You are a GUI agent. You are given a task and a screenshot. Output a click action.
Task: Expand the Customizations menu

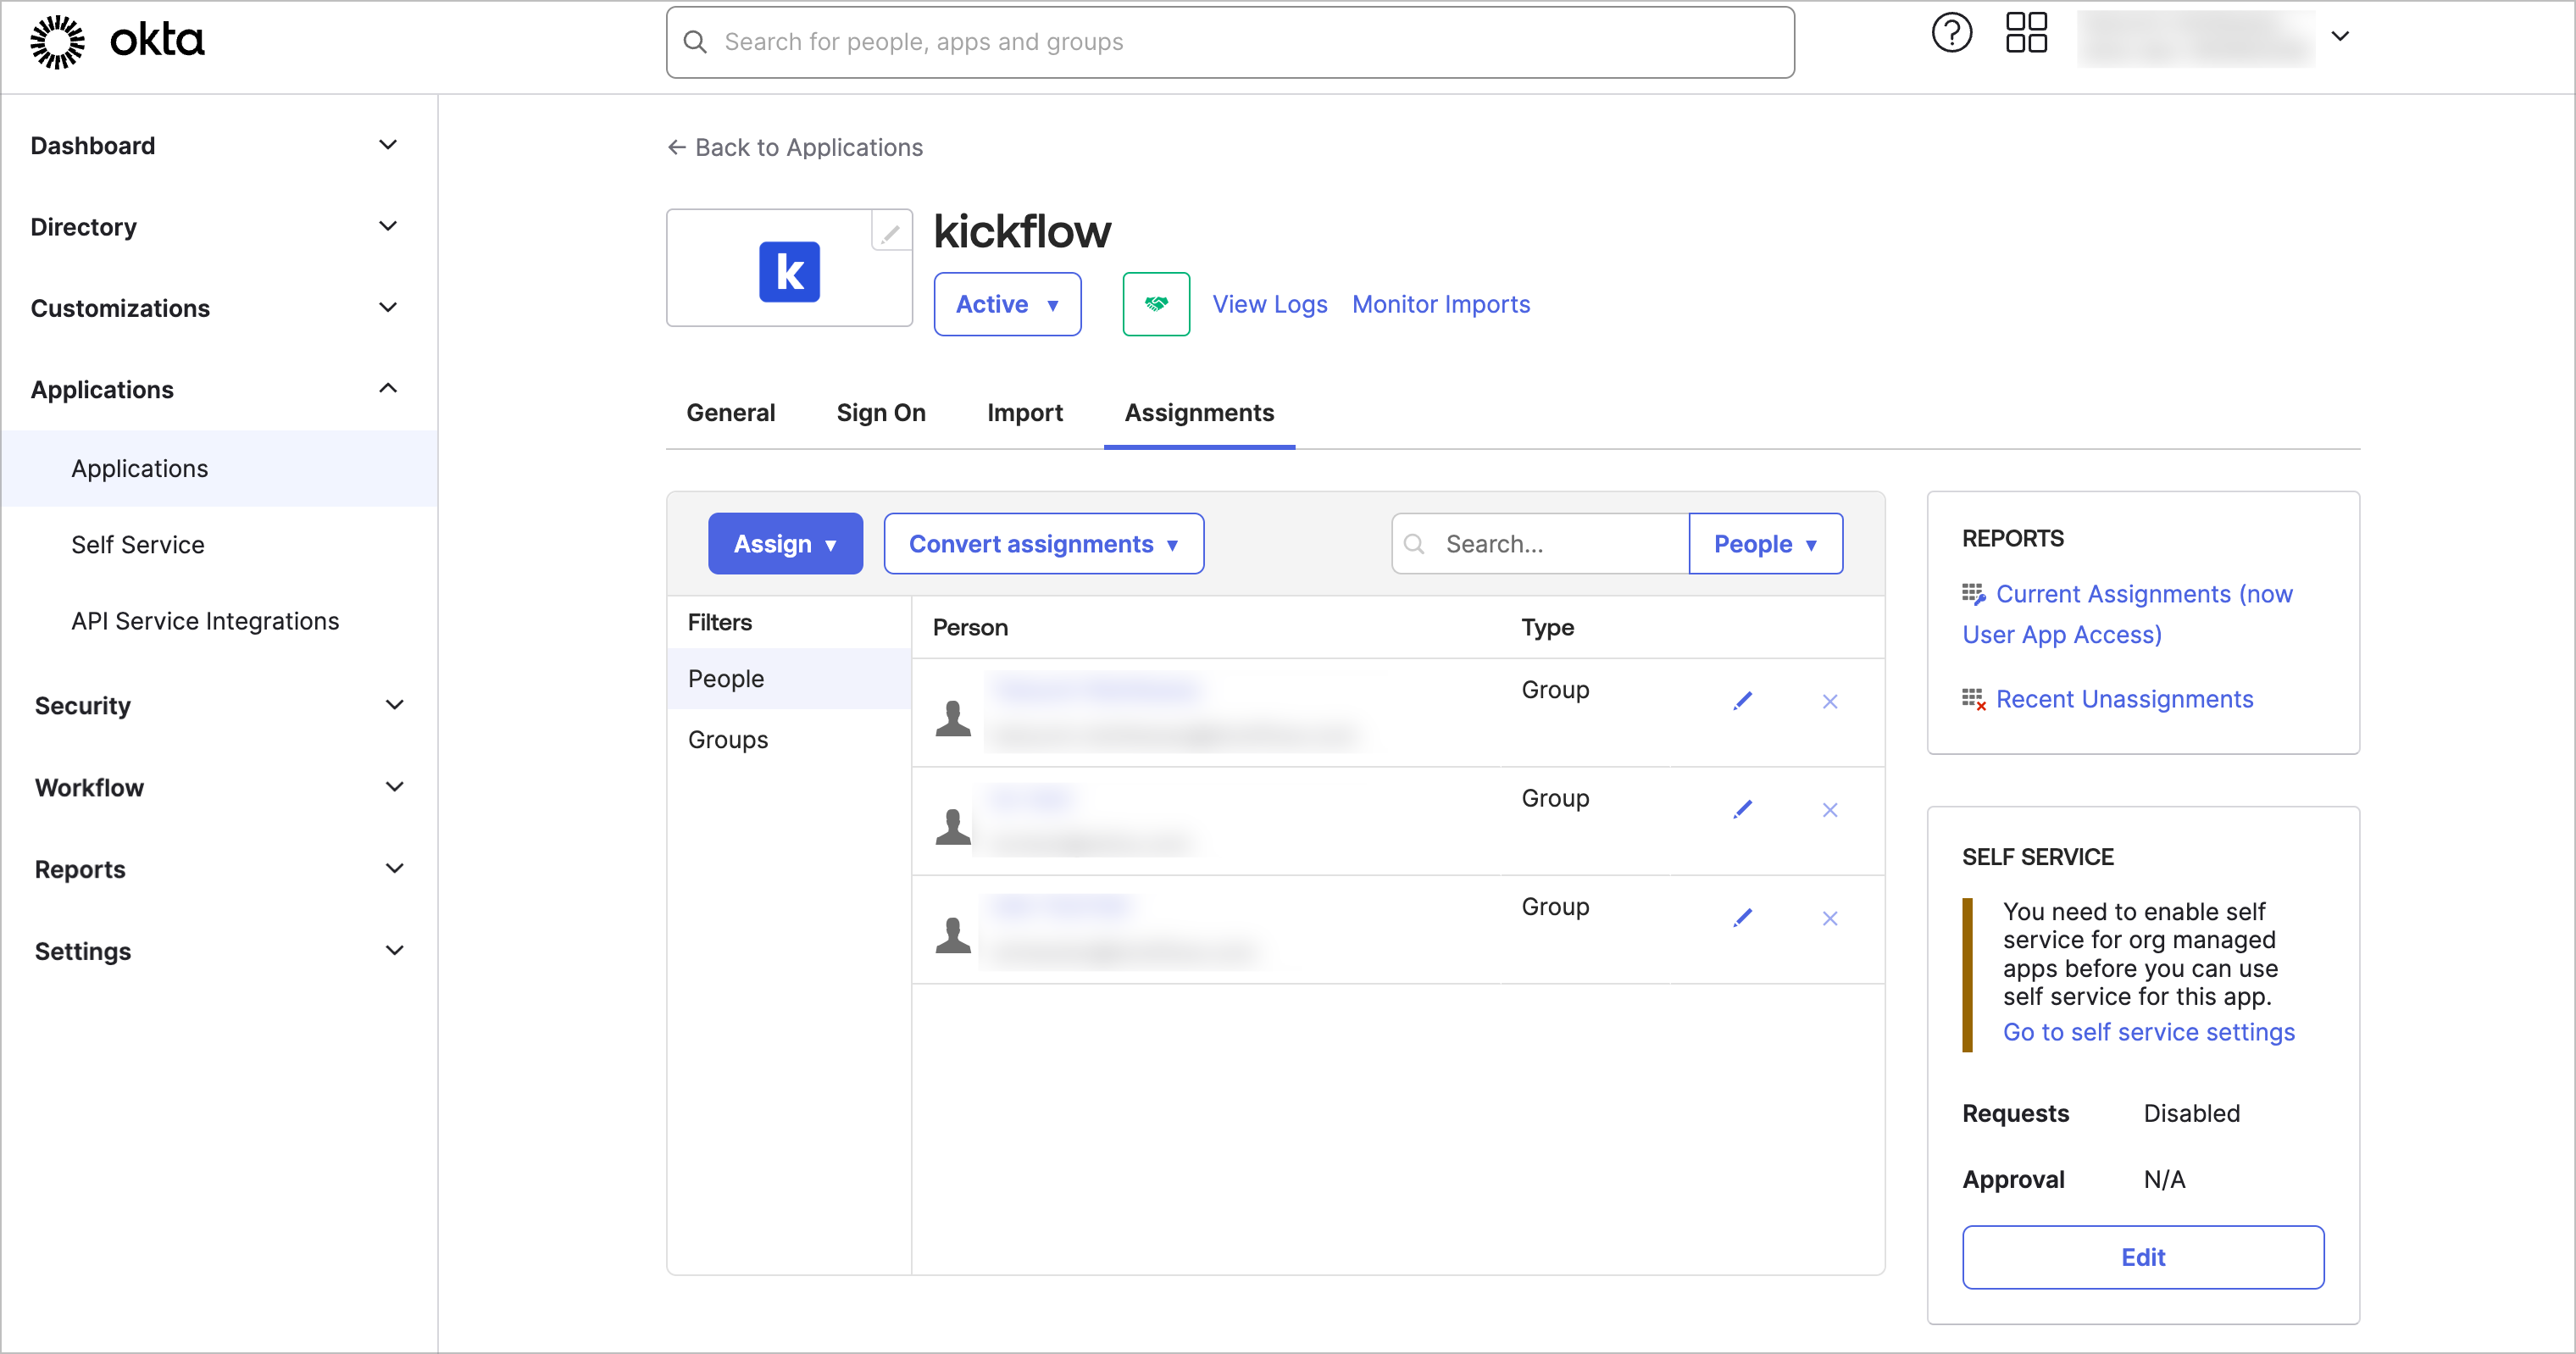pos(388,307)
